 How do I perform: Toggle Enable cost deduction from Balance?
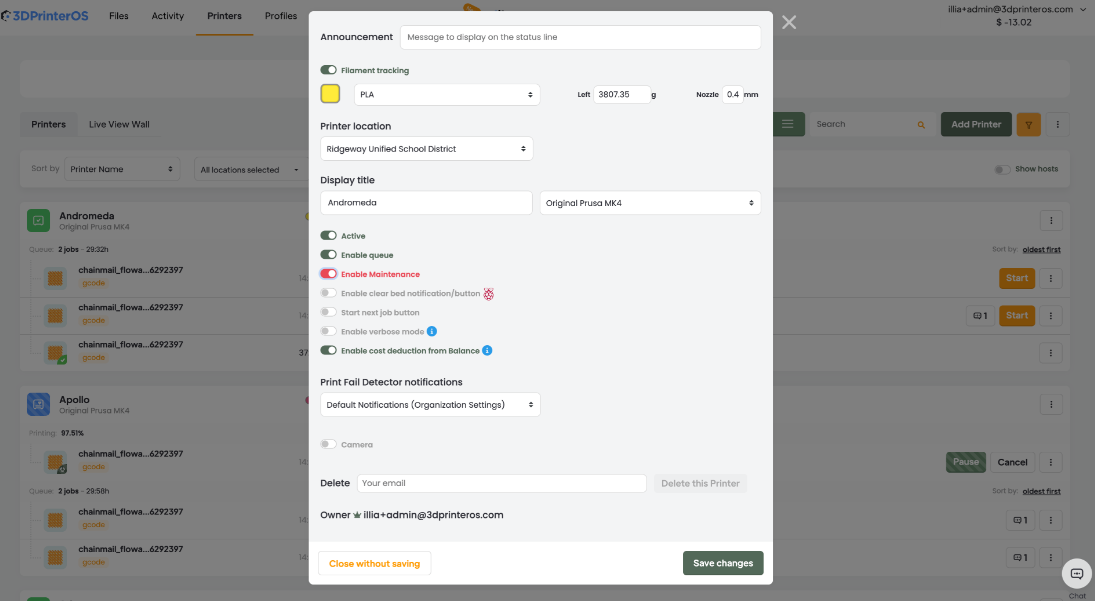328,350
